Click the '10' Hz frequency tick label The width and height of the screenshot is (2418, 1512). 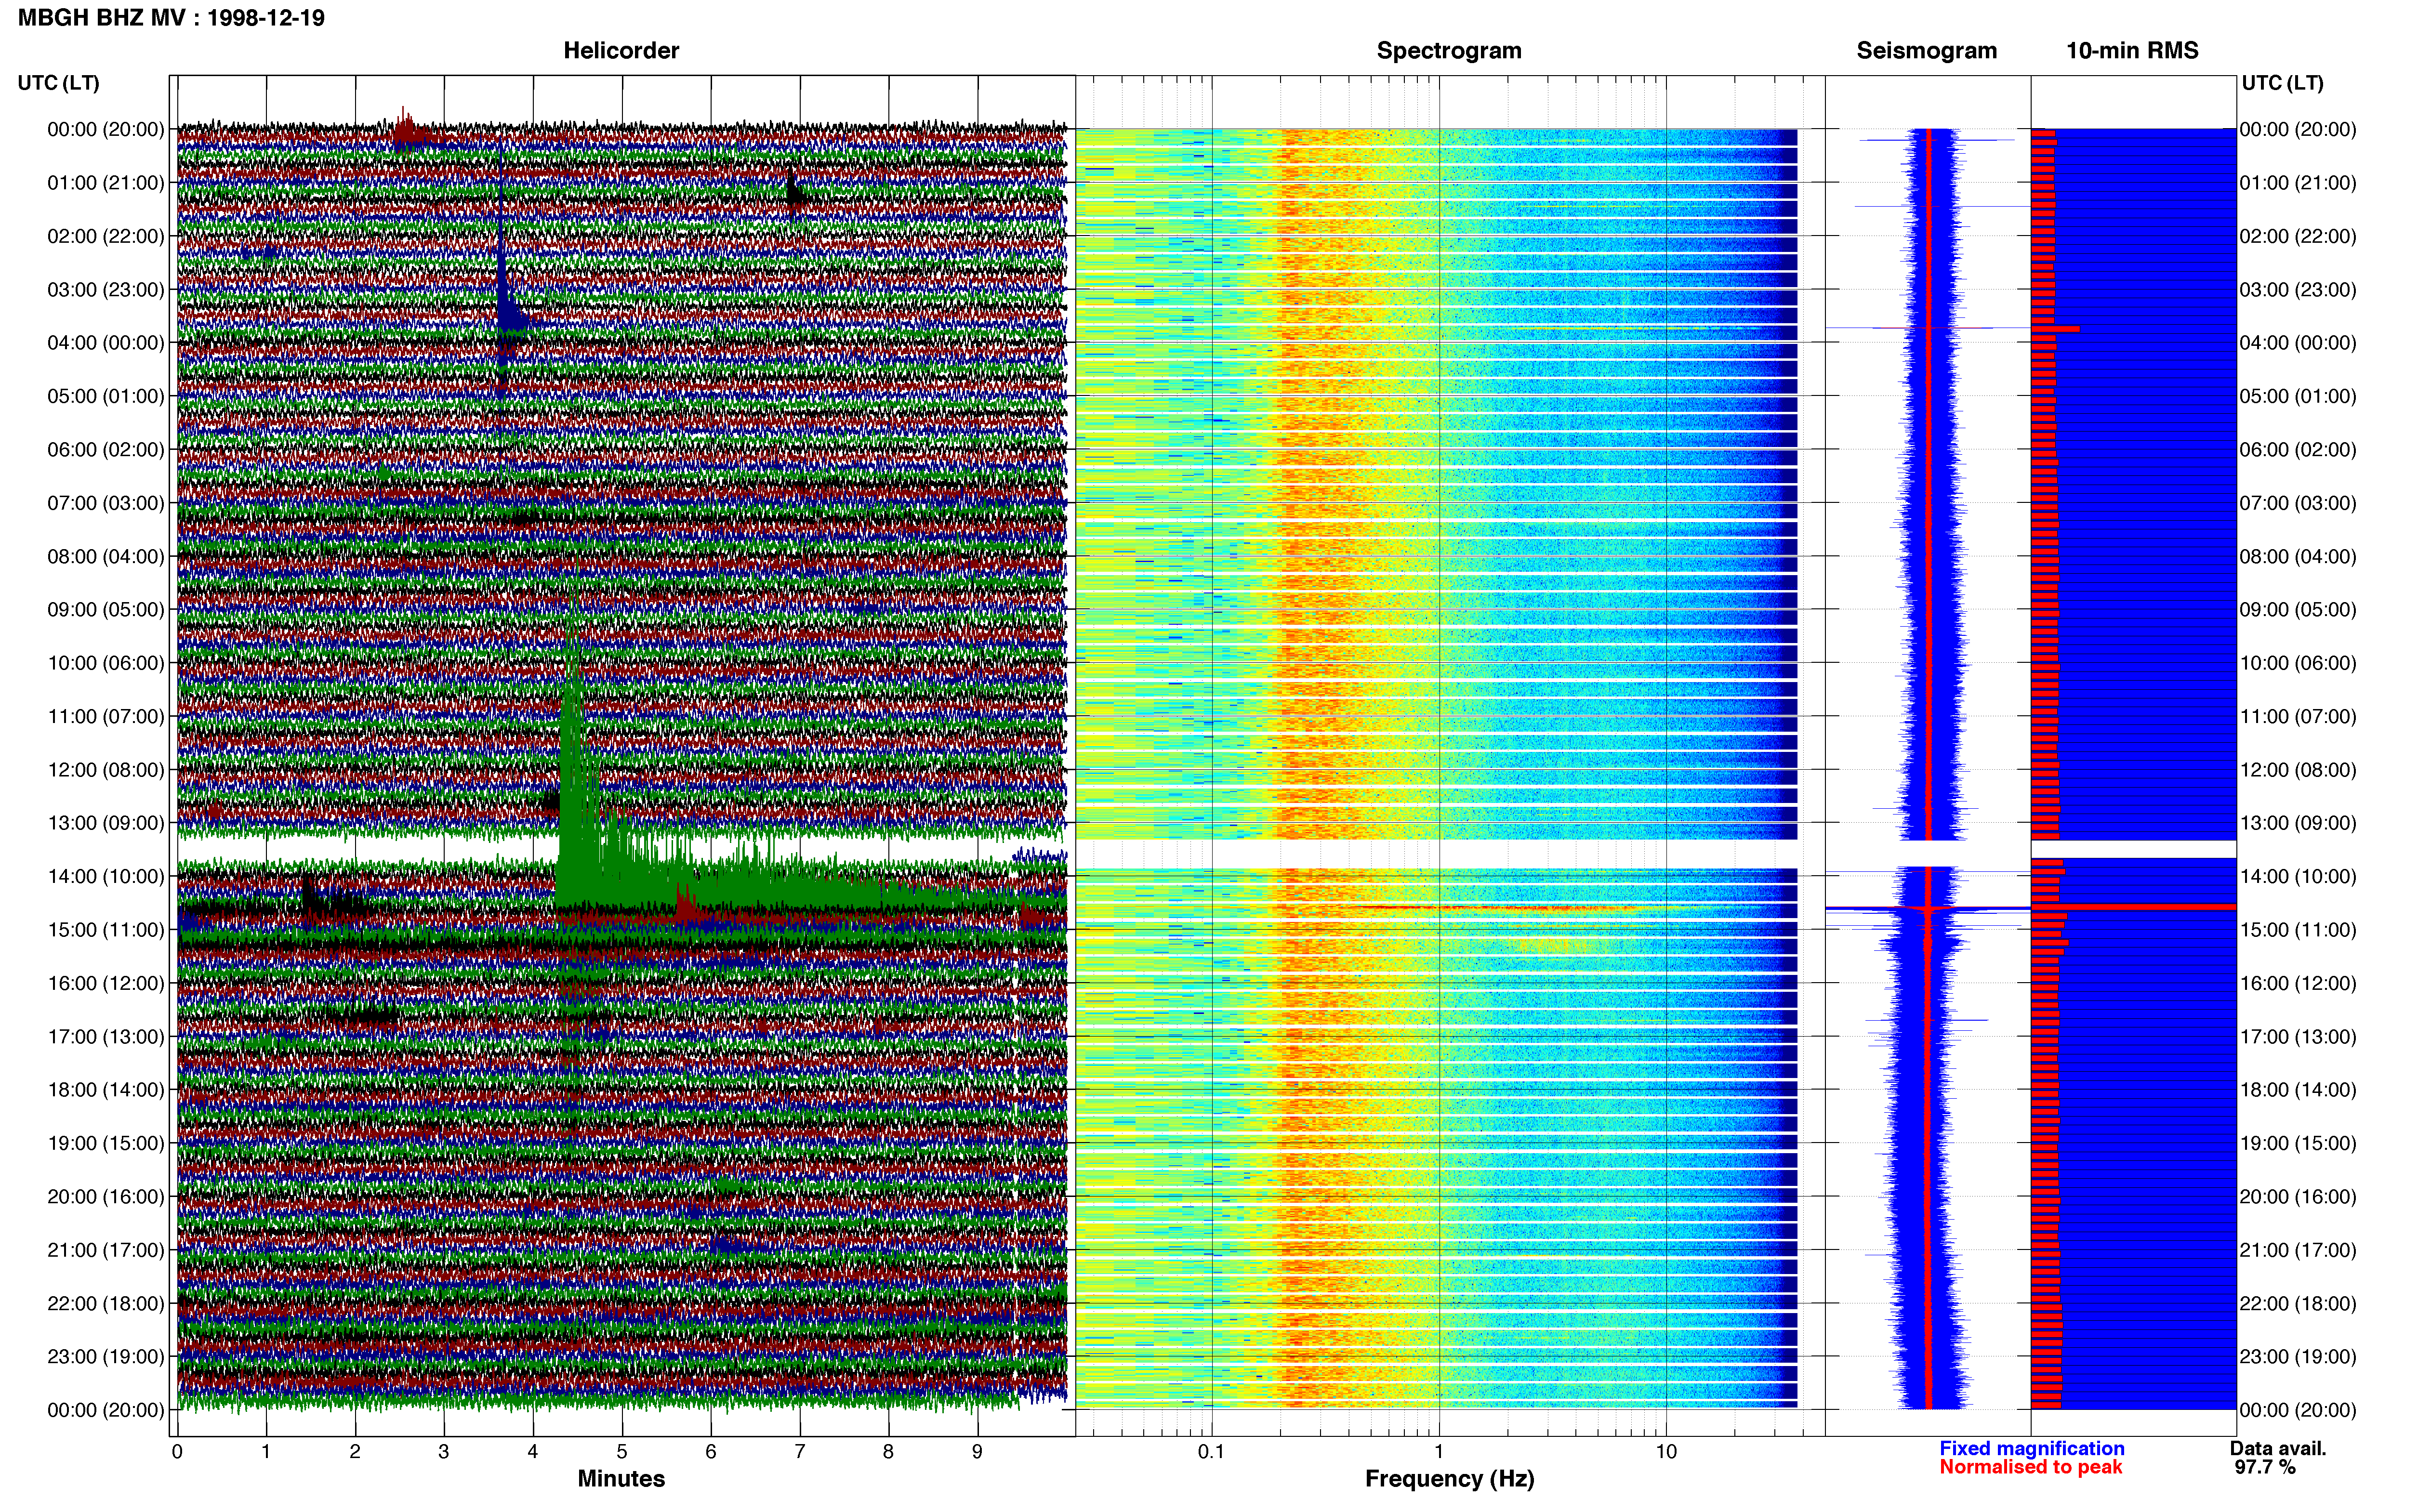click(x=1666, y=1451)
